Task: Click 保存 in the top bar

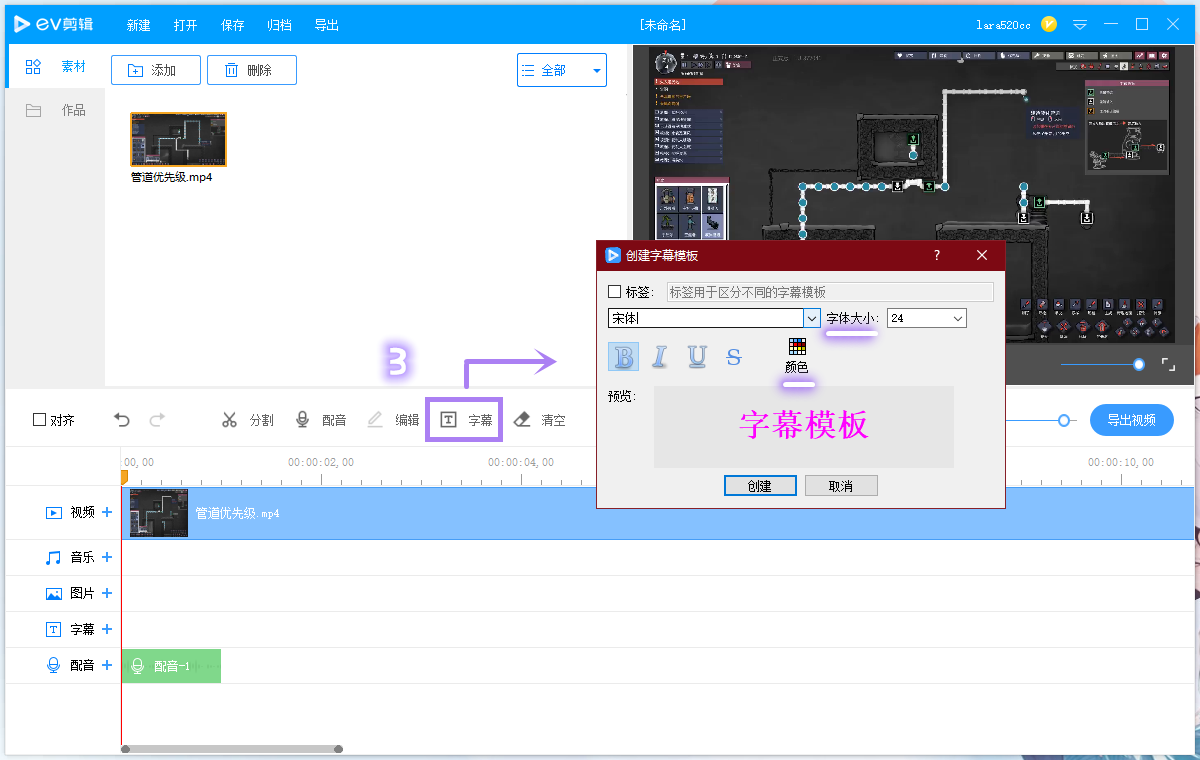Action: tap(233, 25)
